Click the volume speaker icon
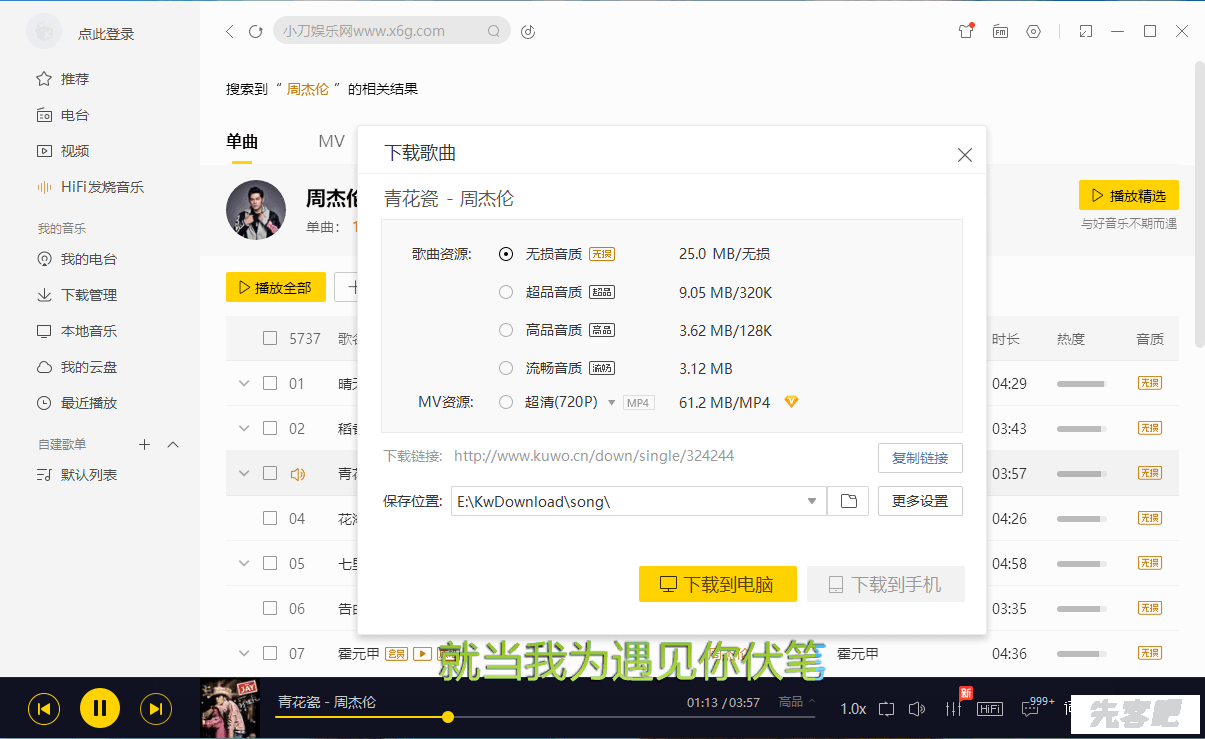Screen dimensions: 1205x739 tap(917, 709)
